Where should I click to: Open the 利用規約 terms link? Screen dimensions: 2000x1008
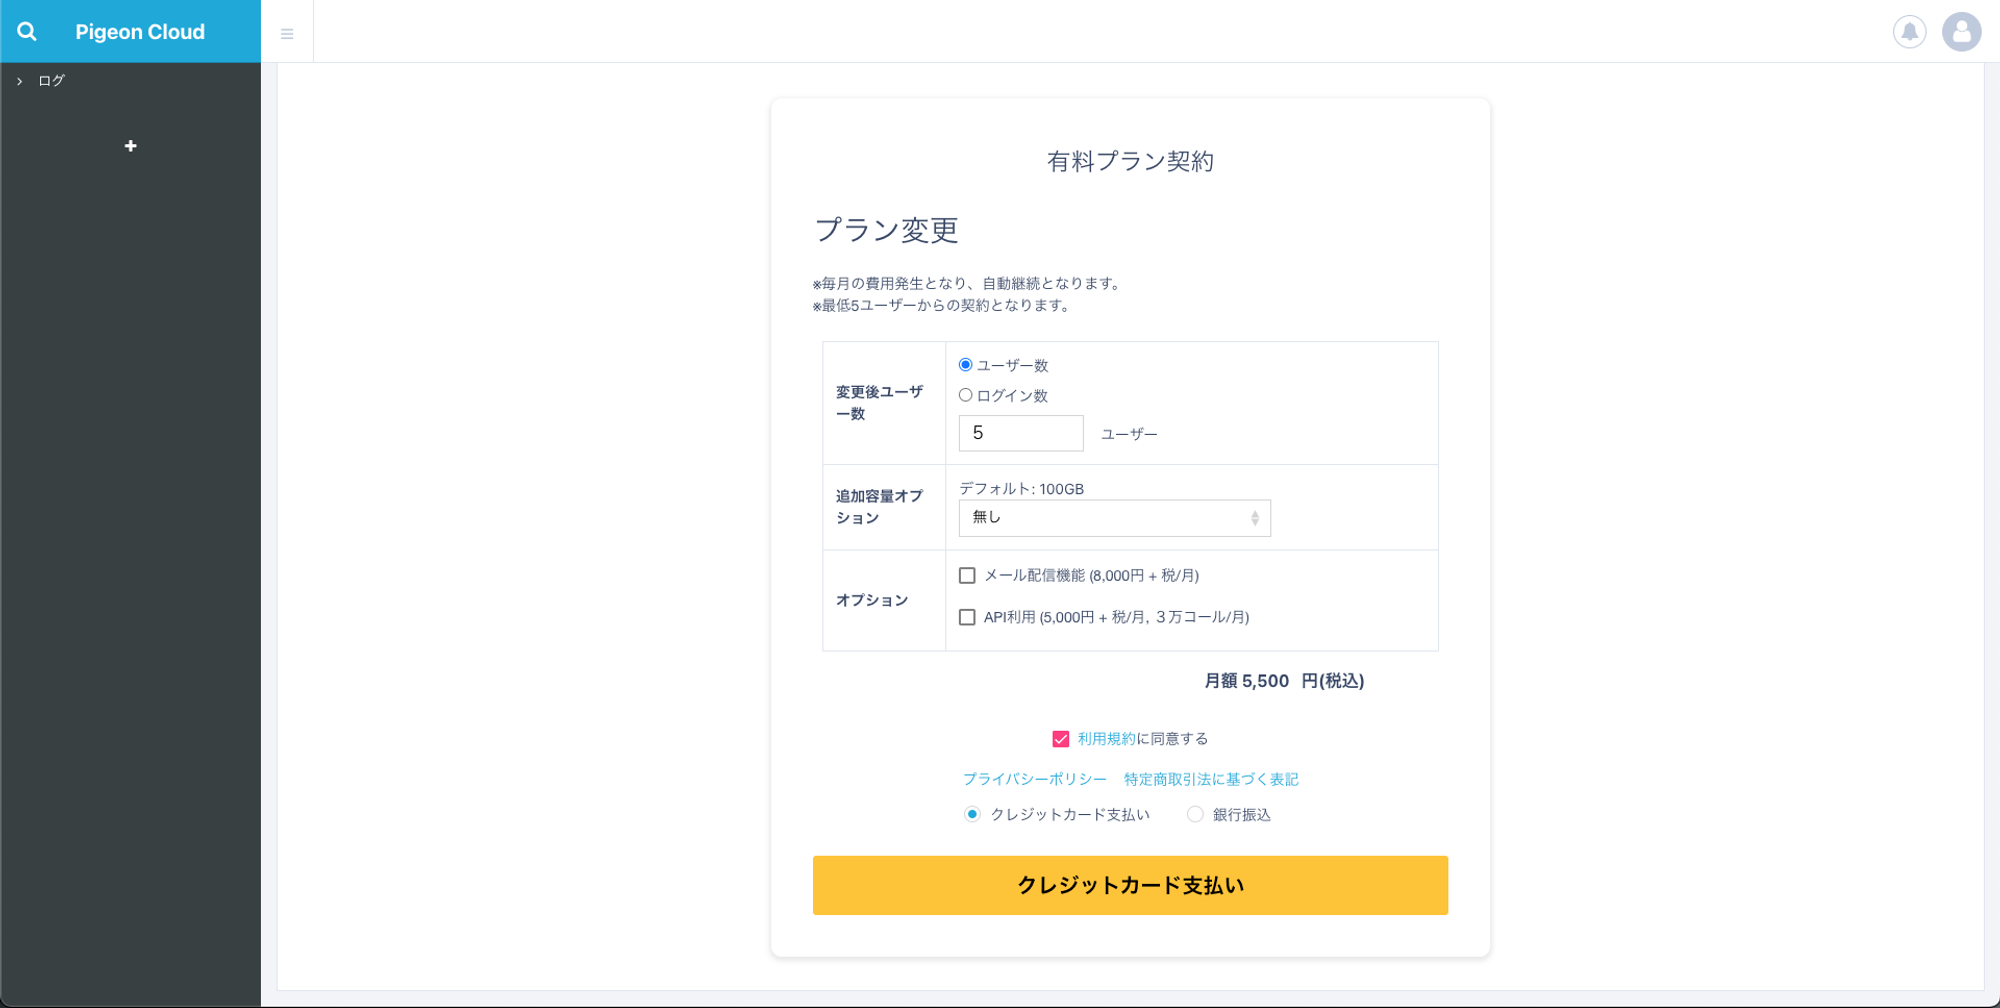point(1106,739)
